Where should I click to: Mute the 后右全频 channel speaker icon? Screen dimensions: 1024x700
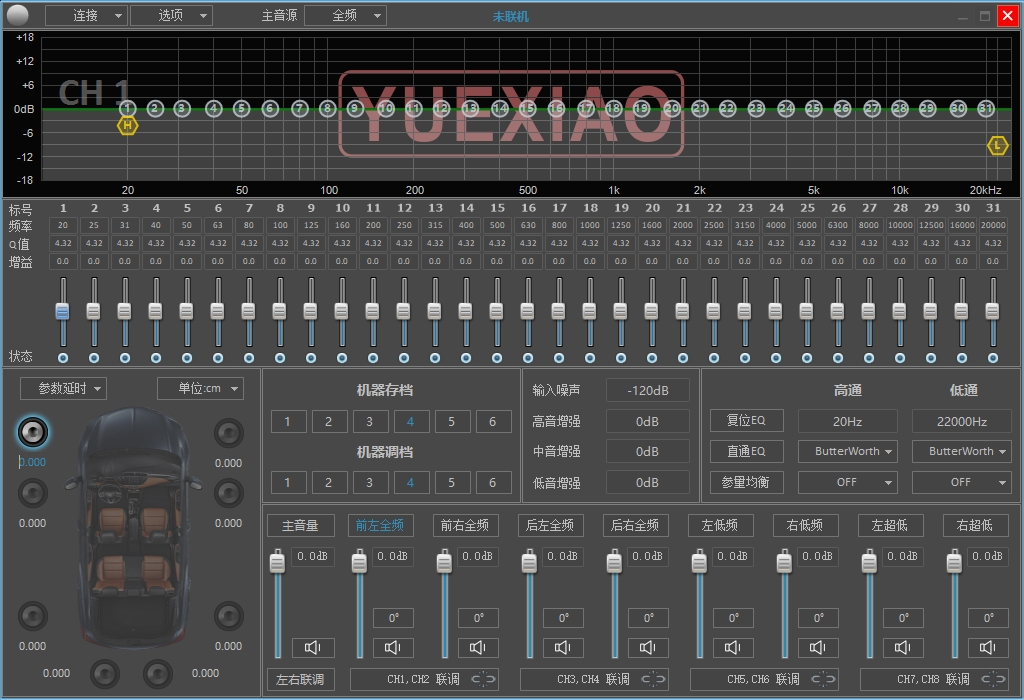(x=648, y=647)
